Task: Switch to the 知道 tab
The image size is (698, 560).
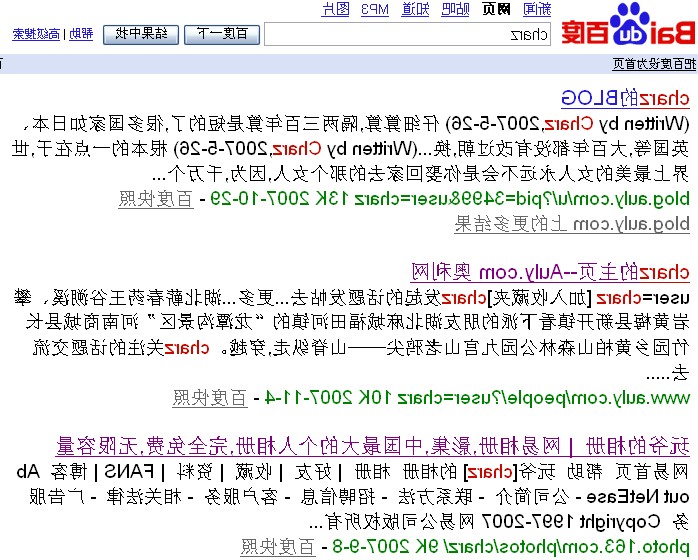Action: pyautogui.click(x=415, y=9)
